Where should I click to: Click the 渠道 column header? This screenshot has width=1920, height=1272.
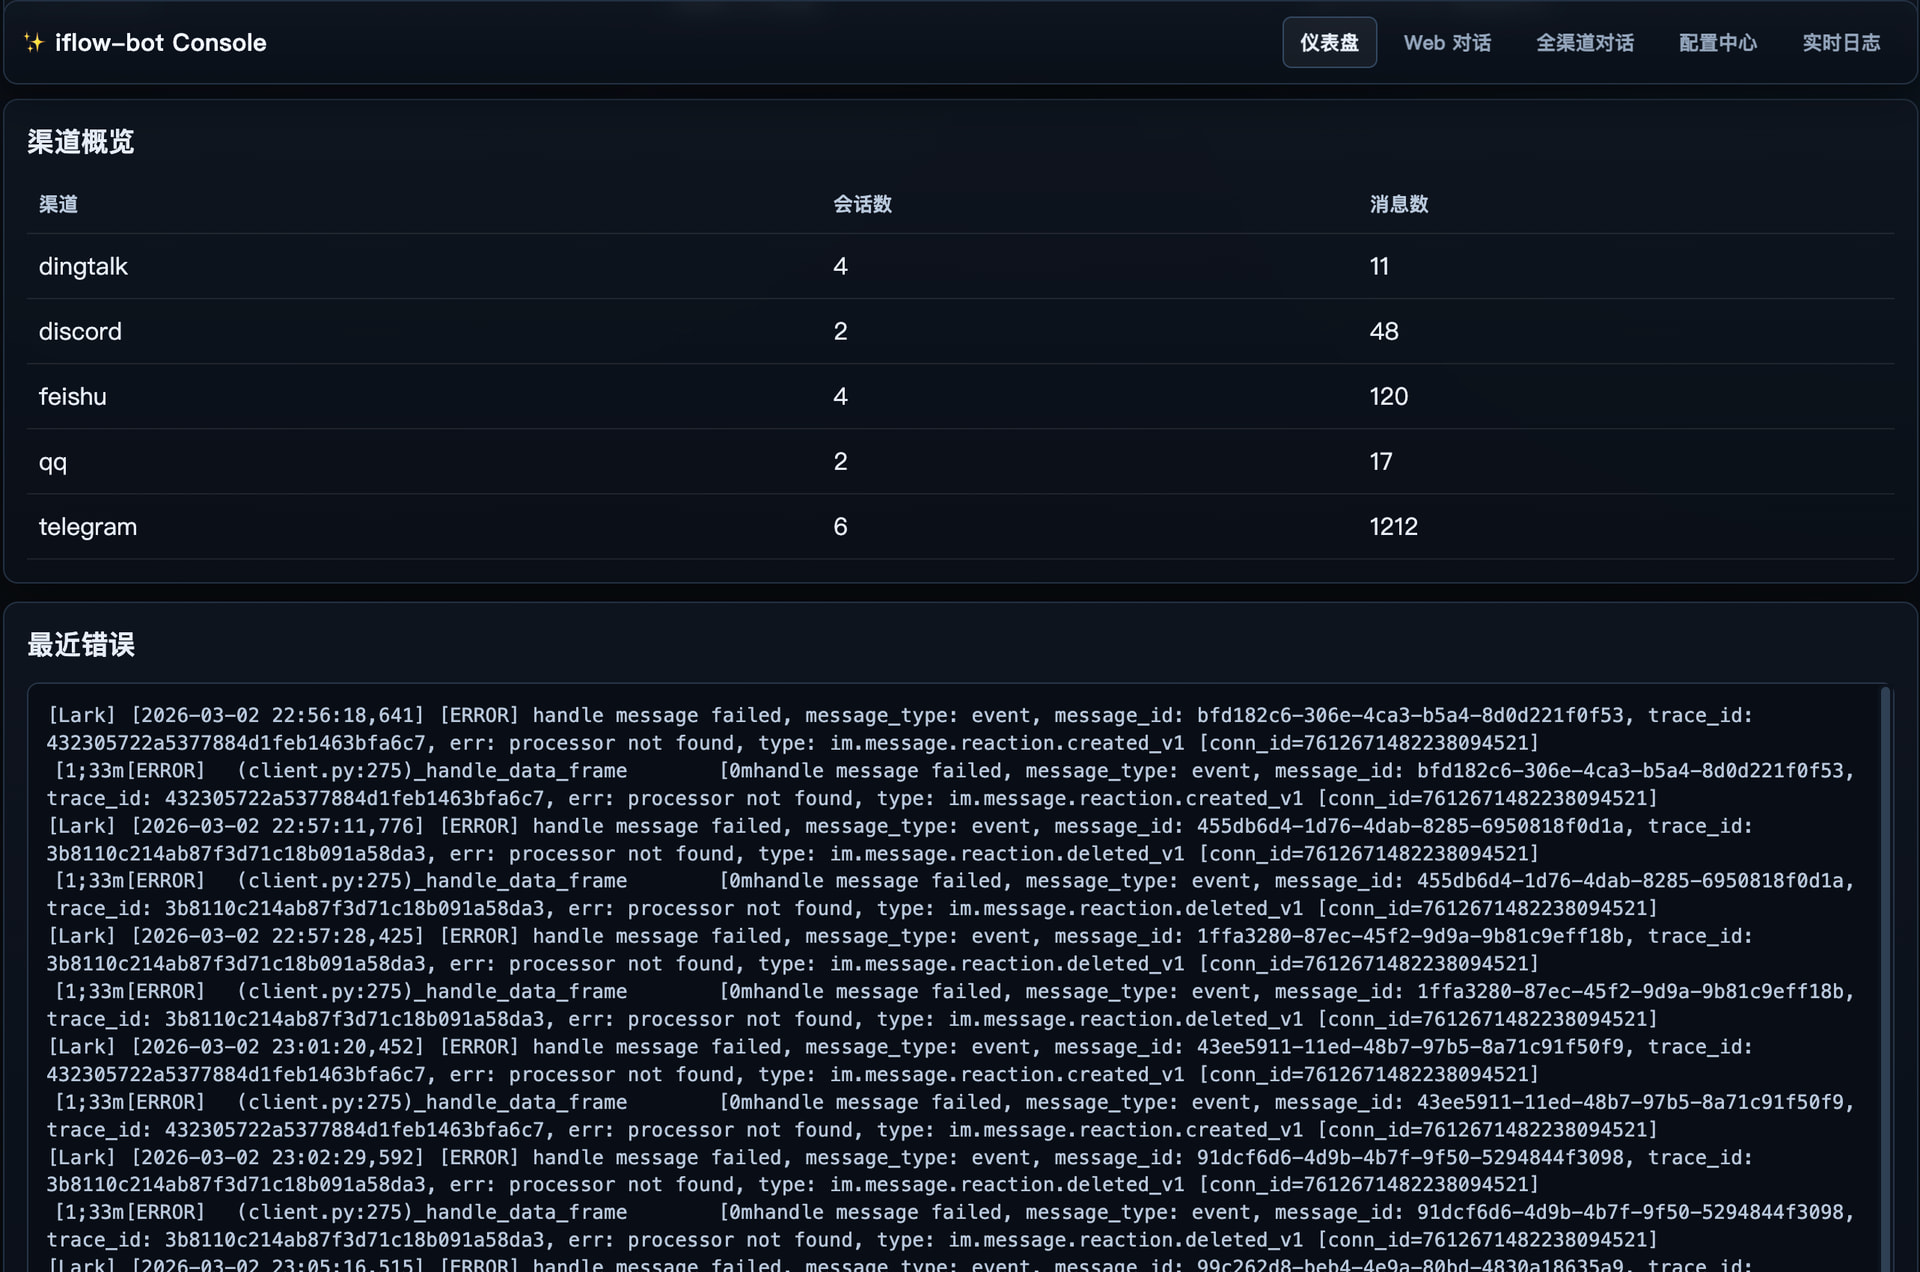[58, 204]
